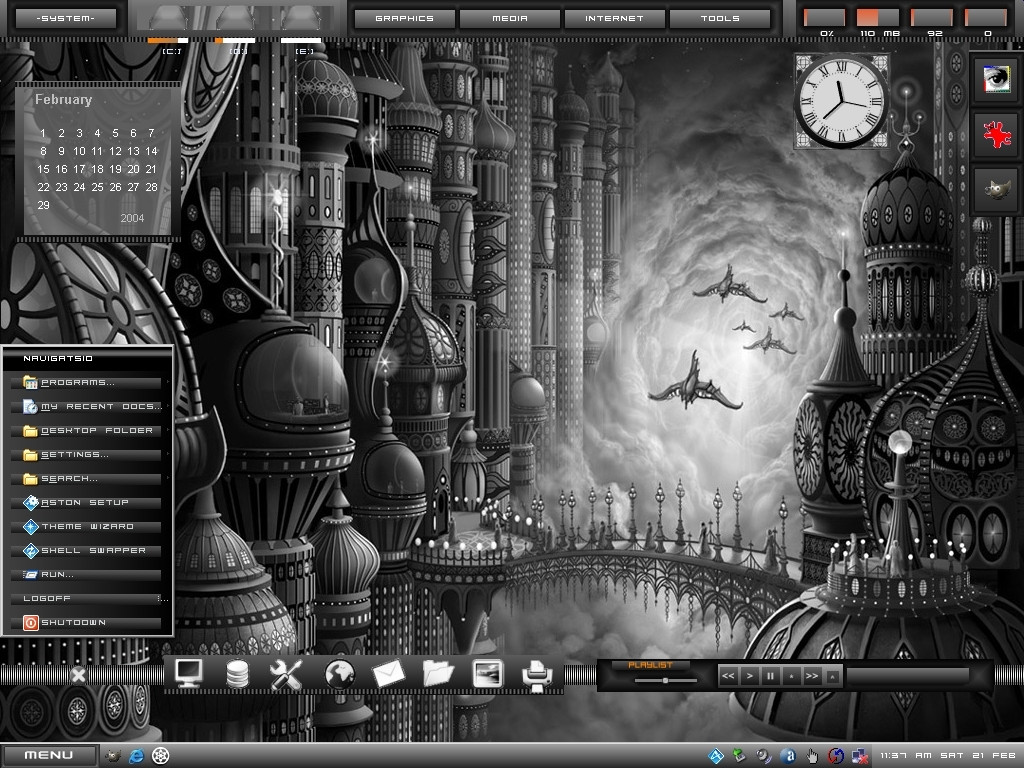Pause the media player
This screenshot has height=768, width=1024.
tap(770, 676)
